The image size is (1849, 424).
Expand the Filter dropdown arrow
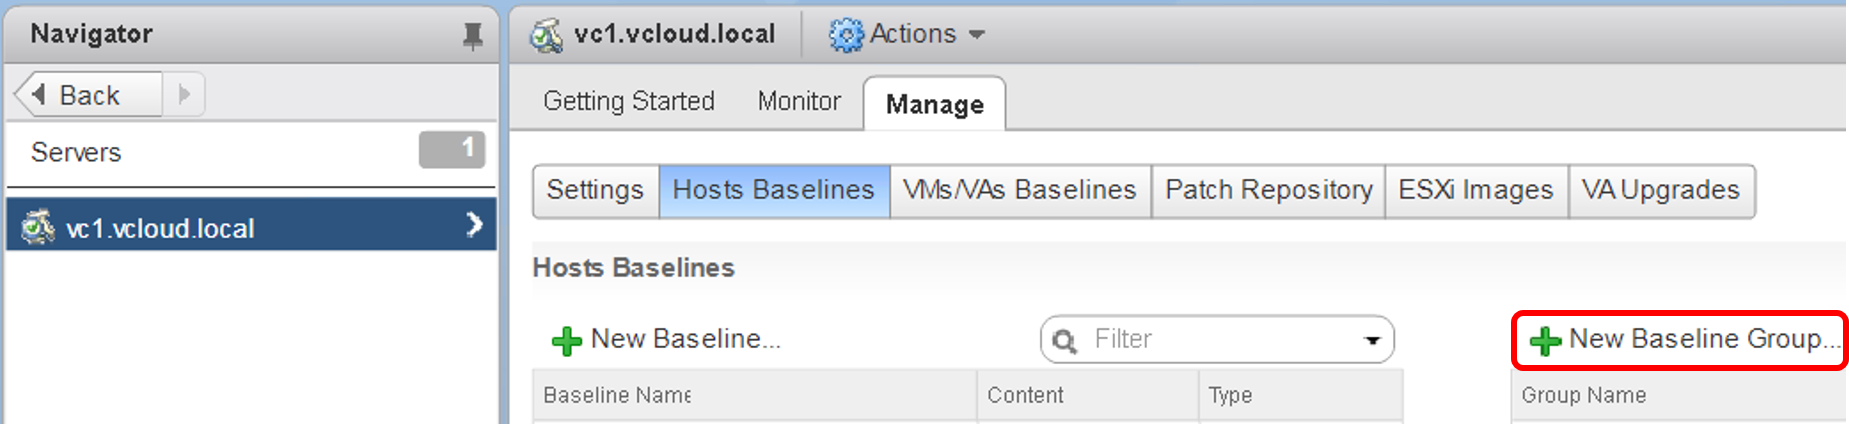click(1373, 341)
